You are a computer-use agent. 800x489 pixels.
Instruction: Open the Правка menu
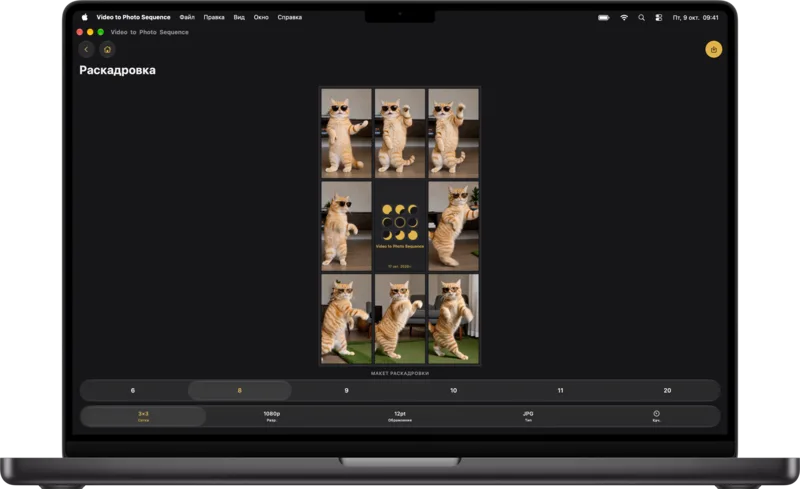214,17
